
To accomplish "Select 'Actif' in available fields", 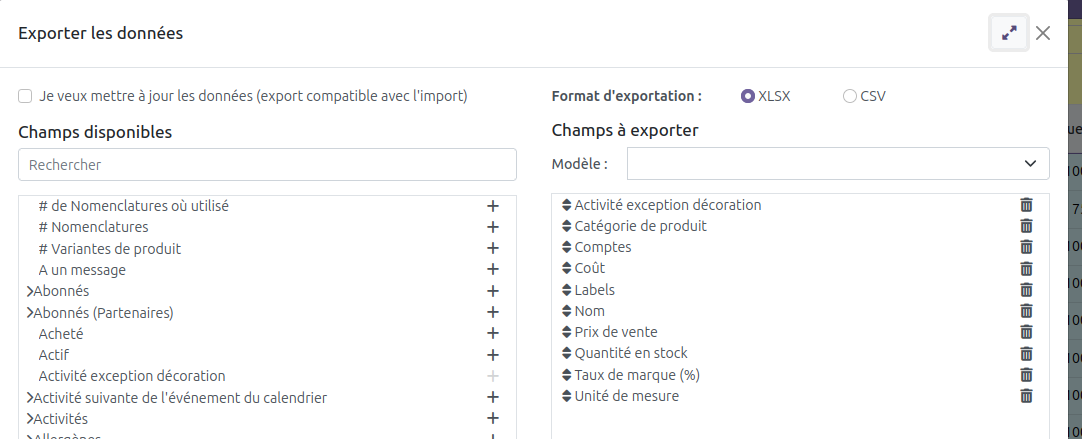I will [53, 355].
